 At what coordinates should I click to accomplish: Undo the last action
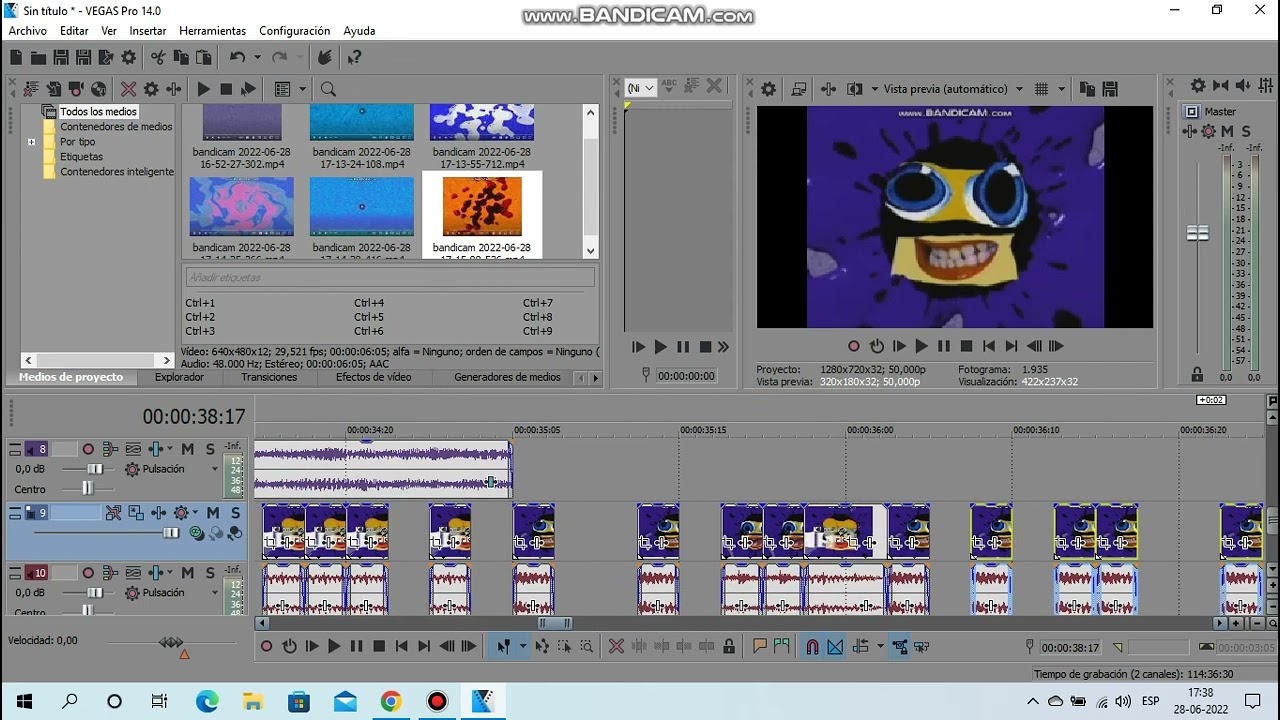tap(237, 58)
